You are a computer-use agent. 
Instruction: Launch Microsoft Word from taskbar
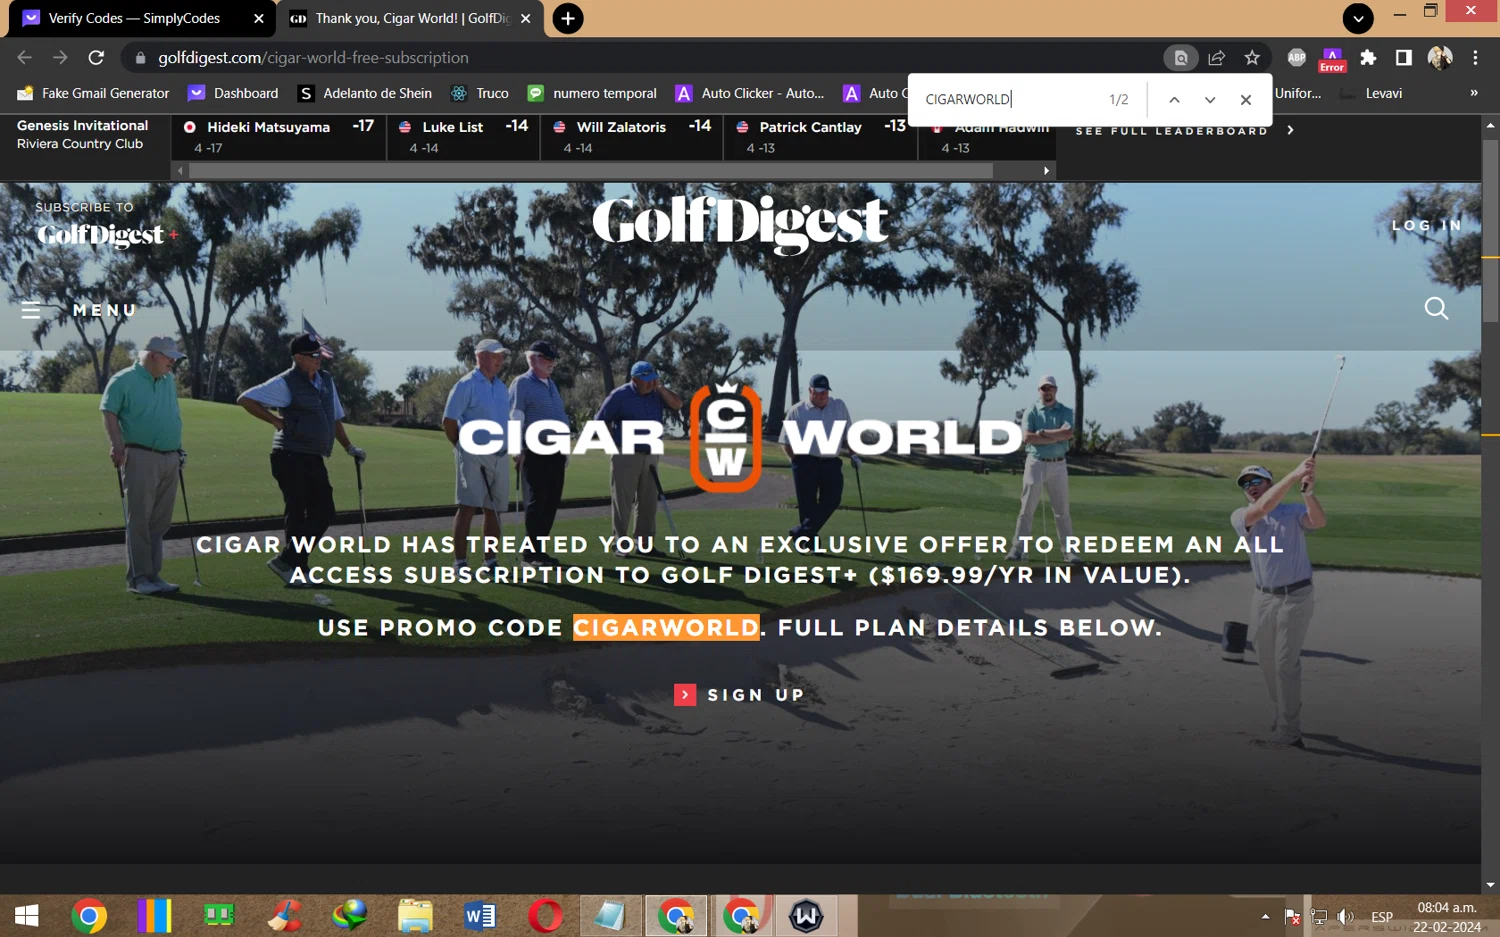(x=480, y=915)
